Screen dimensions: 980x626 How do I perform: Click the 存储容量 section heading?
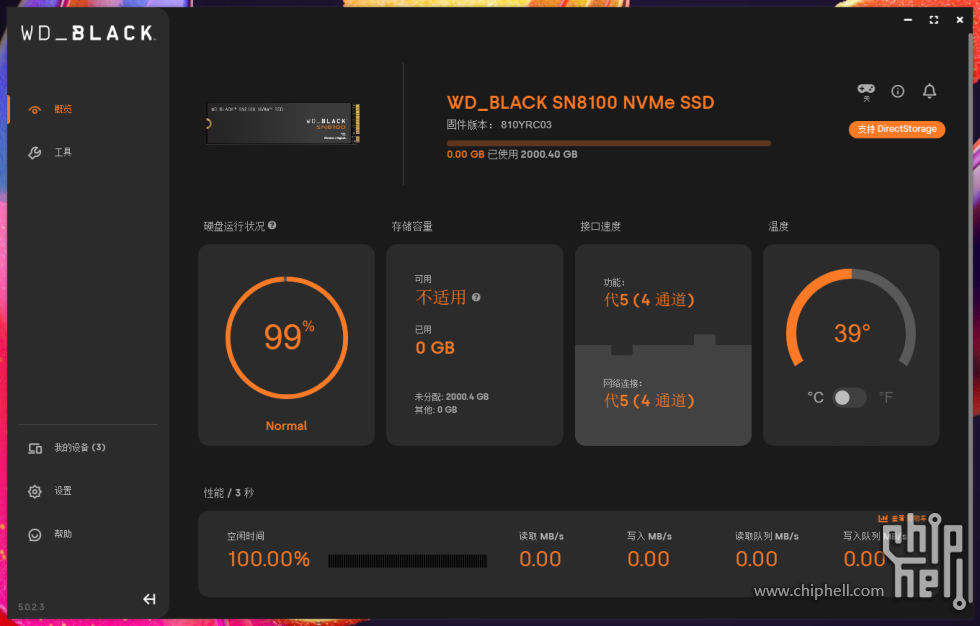(x=412, y=226)
